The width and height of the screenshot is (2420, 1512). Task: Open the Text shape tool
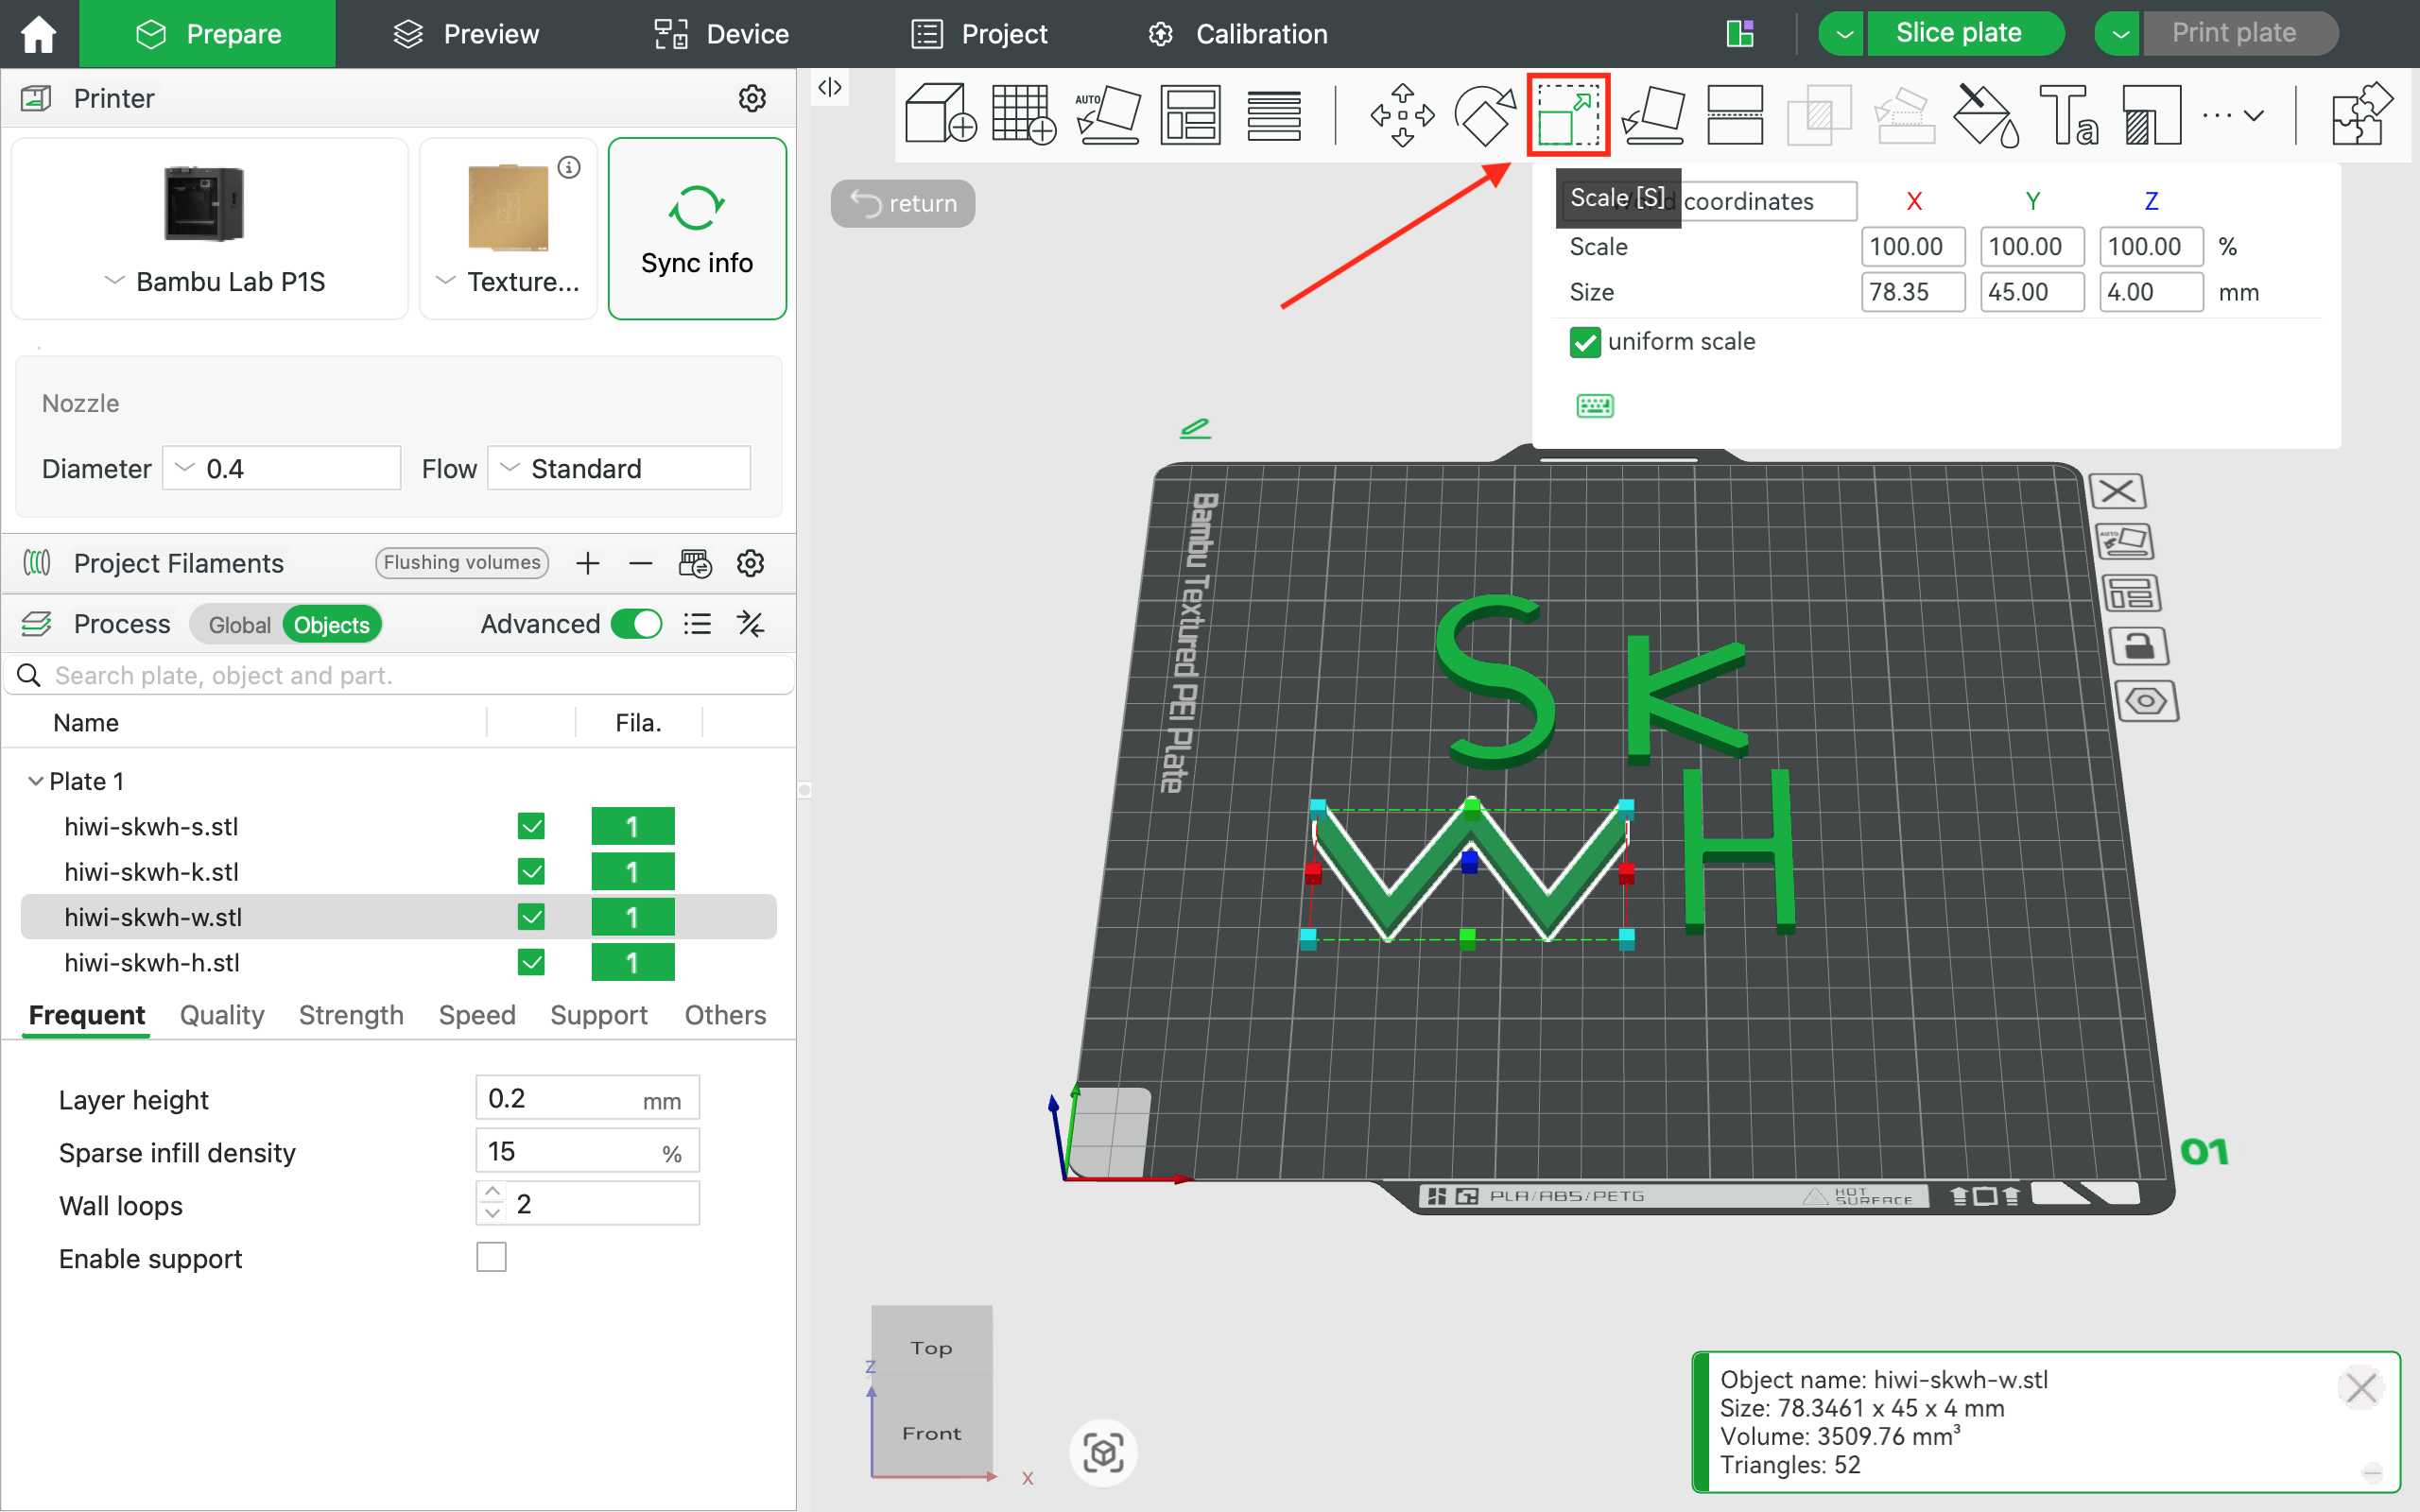click(x=2067, y=115)
